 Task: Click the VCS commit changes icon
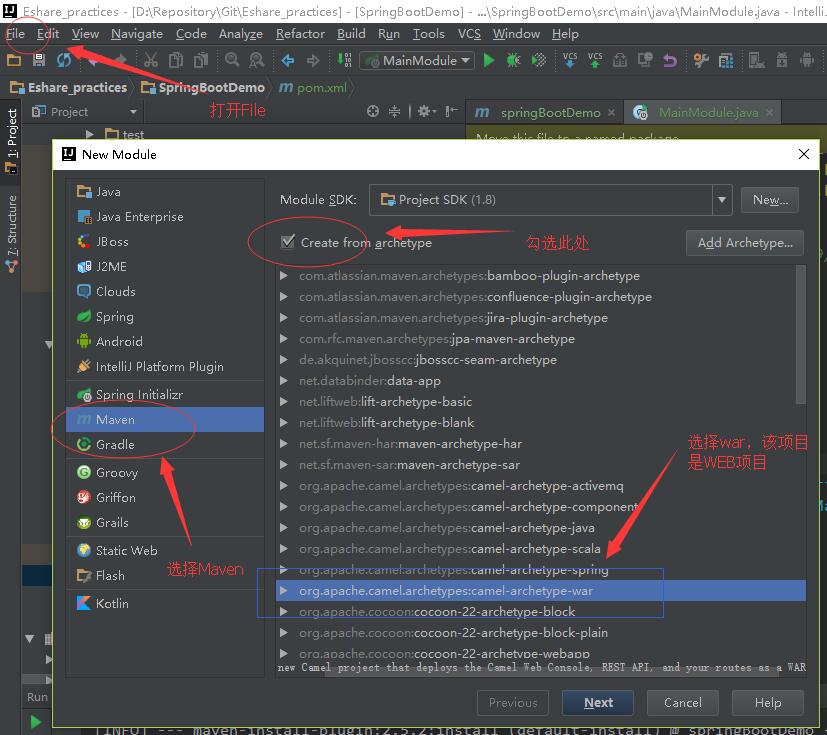(x=595, y=60)
